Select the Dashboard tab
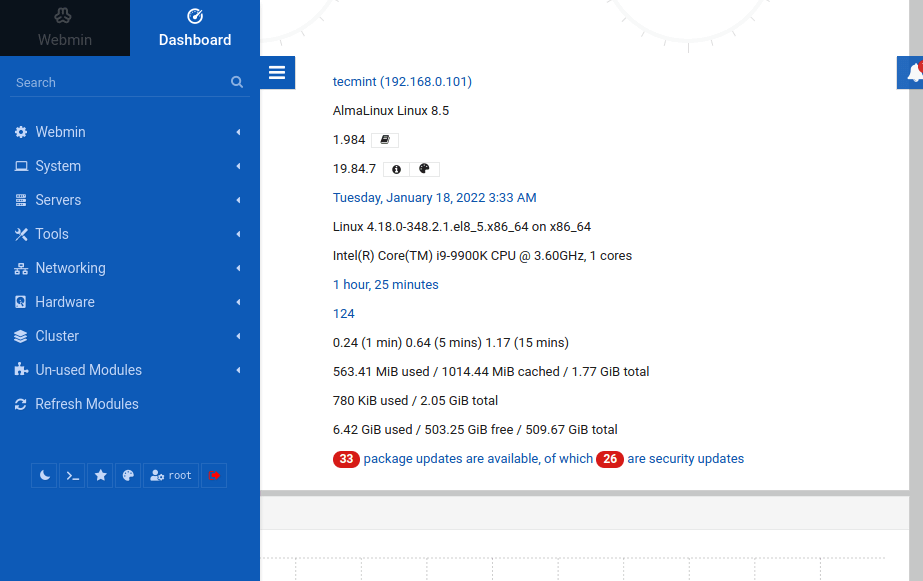 pos(194,28)
